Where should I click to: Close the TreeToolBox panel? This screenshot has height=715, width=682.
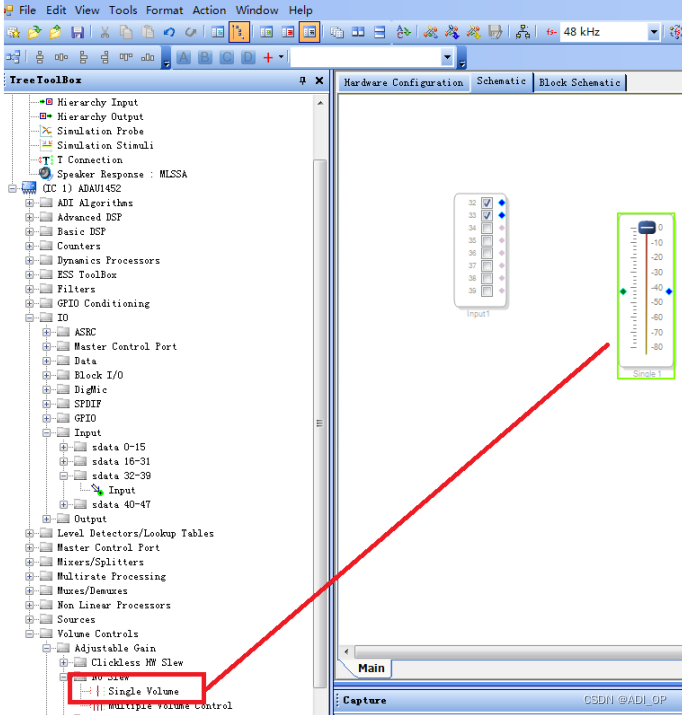(320, 81)
